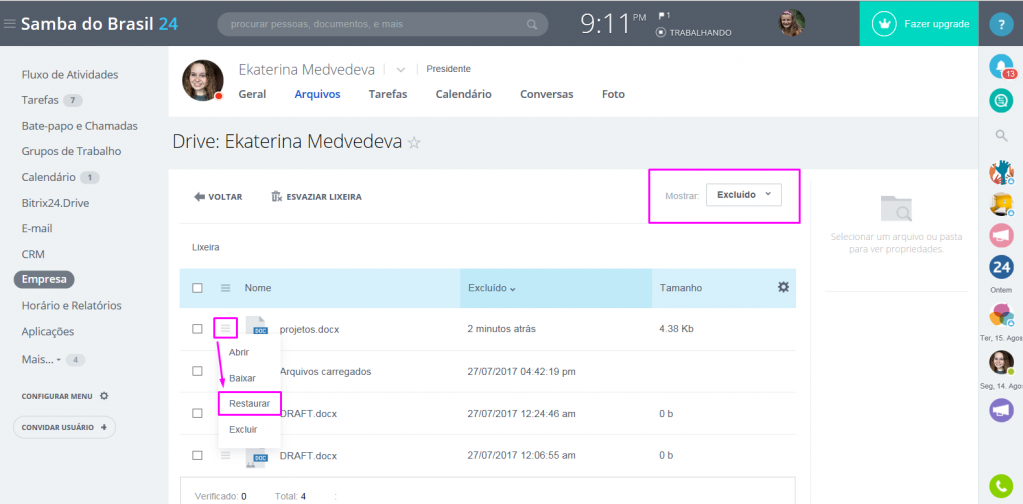Click the flag counter icon near clock
The width and height of the screenshot is (1023, 504).
point(664,15)
